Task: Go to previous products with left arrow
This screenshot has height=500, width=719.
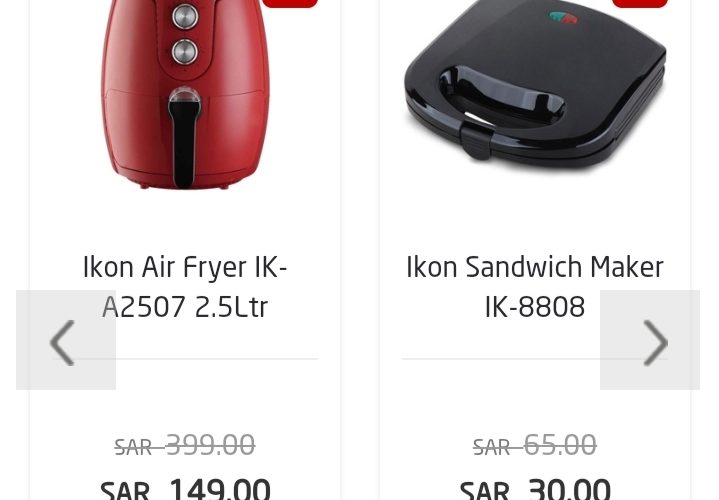Action: (x=66, y=340)
